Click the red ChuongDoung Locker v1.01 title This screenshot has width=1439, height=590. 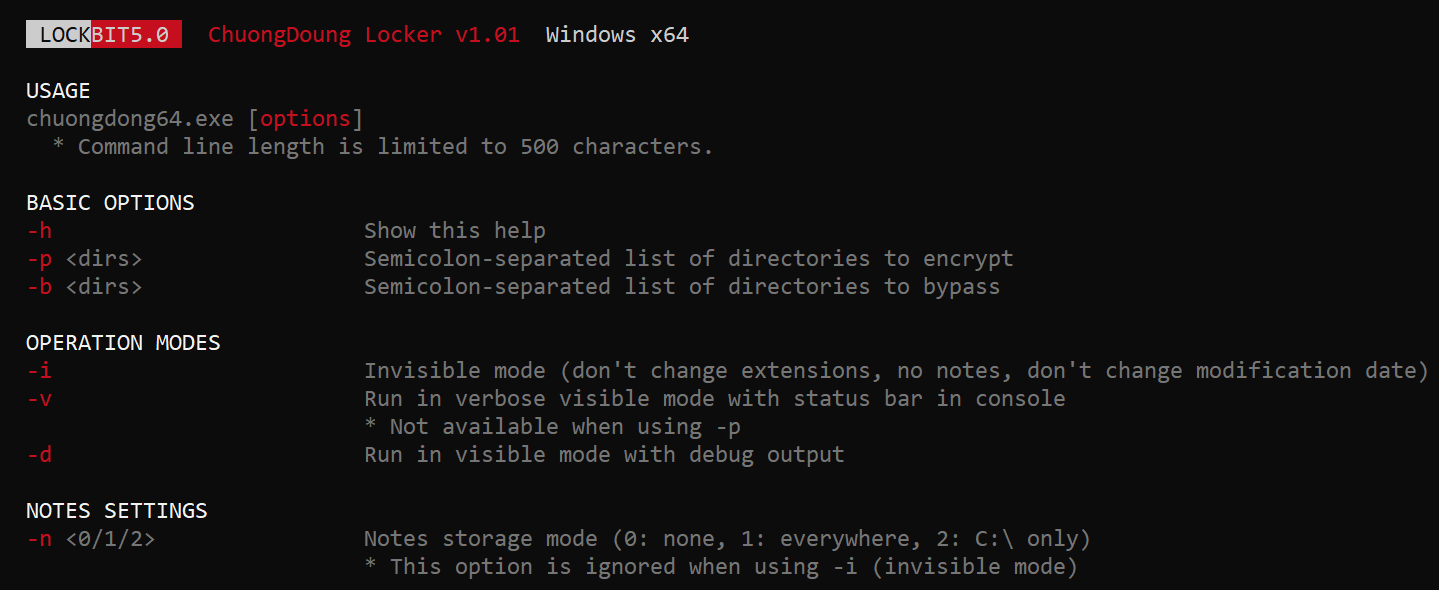tap(364, 35)
